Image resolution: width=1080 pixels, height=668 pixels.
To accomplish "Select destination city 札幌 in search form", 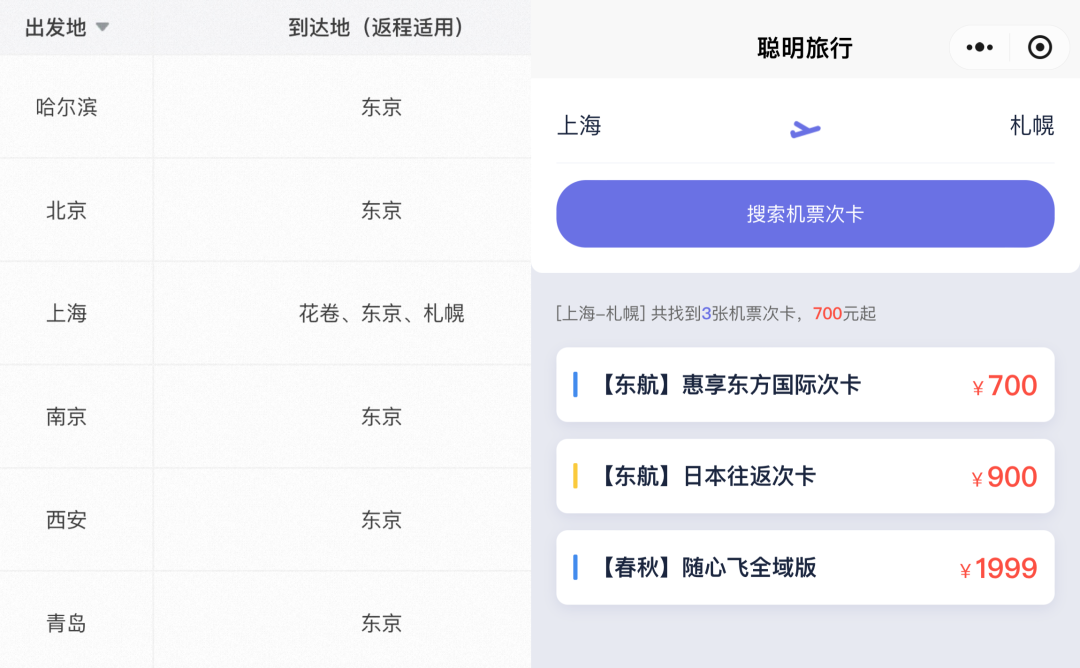I will coord(1032,126).
